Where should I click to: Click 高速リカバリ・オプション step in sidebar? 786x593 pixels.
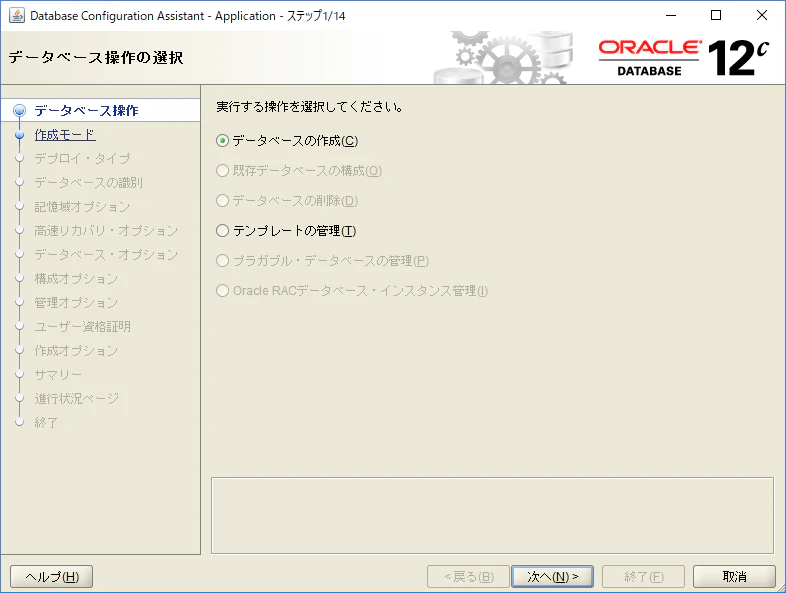tap(106, 231)
